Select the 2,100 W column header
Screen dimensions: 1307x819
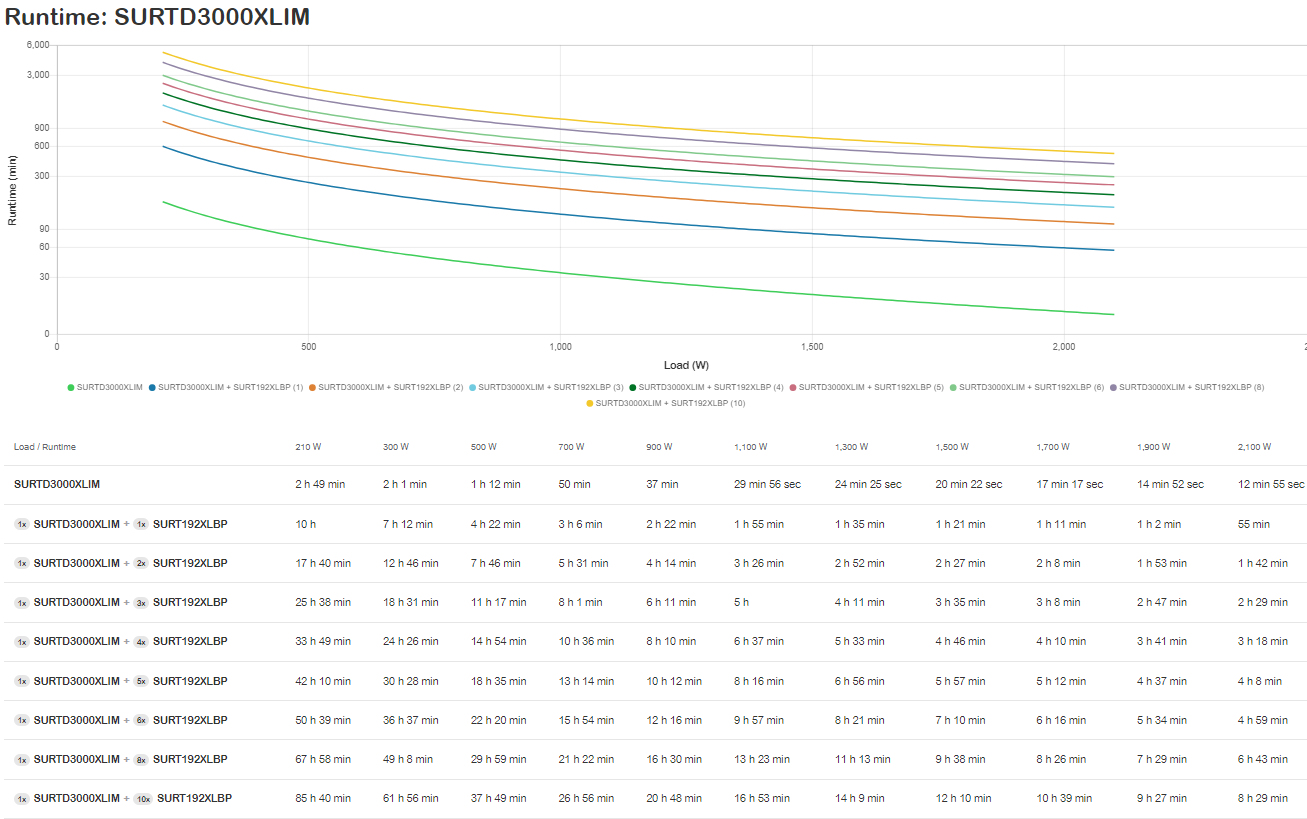1253,447
